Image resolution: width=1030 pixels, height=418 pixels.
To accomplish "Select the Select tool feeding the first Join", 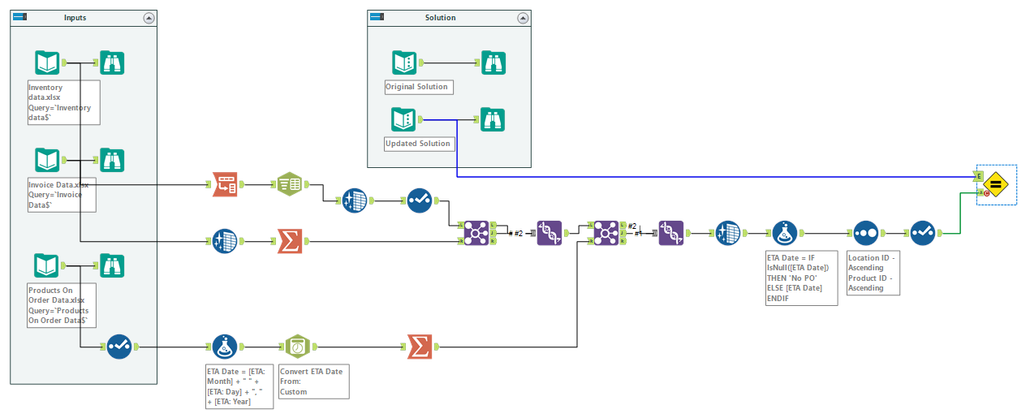I will click(x=419, y=200).
